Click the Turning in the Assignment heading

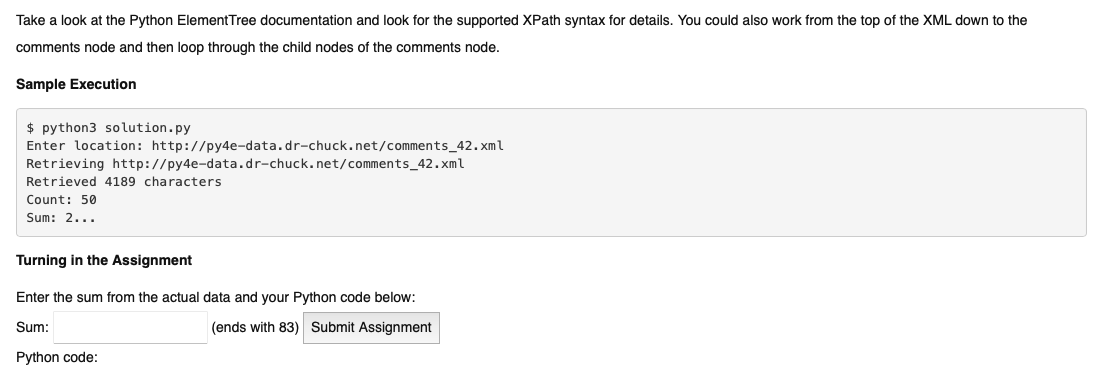click(x=104, y=260)
